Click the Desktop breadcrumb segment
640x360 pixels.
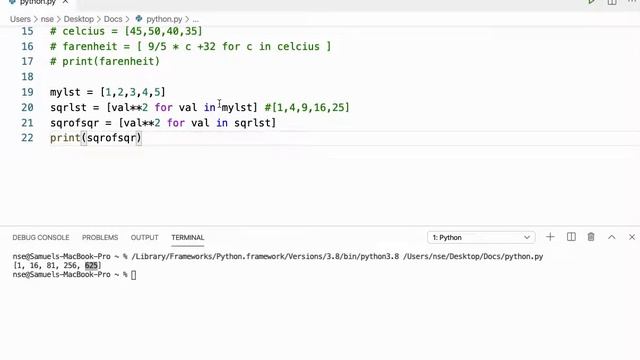pos(78,19)
